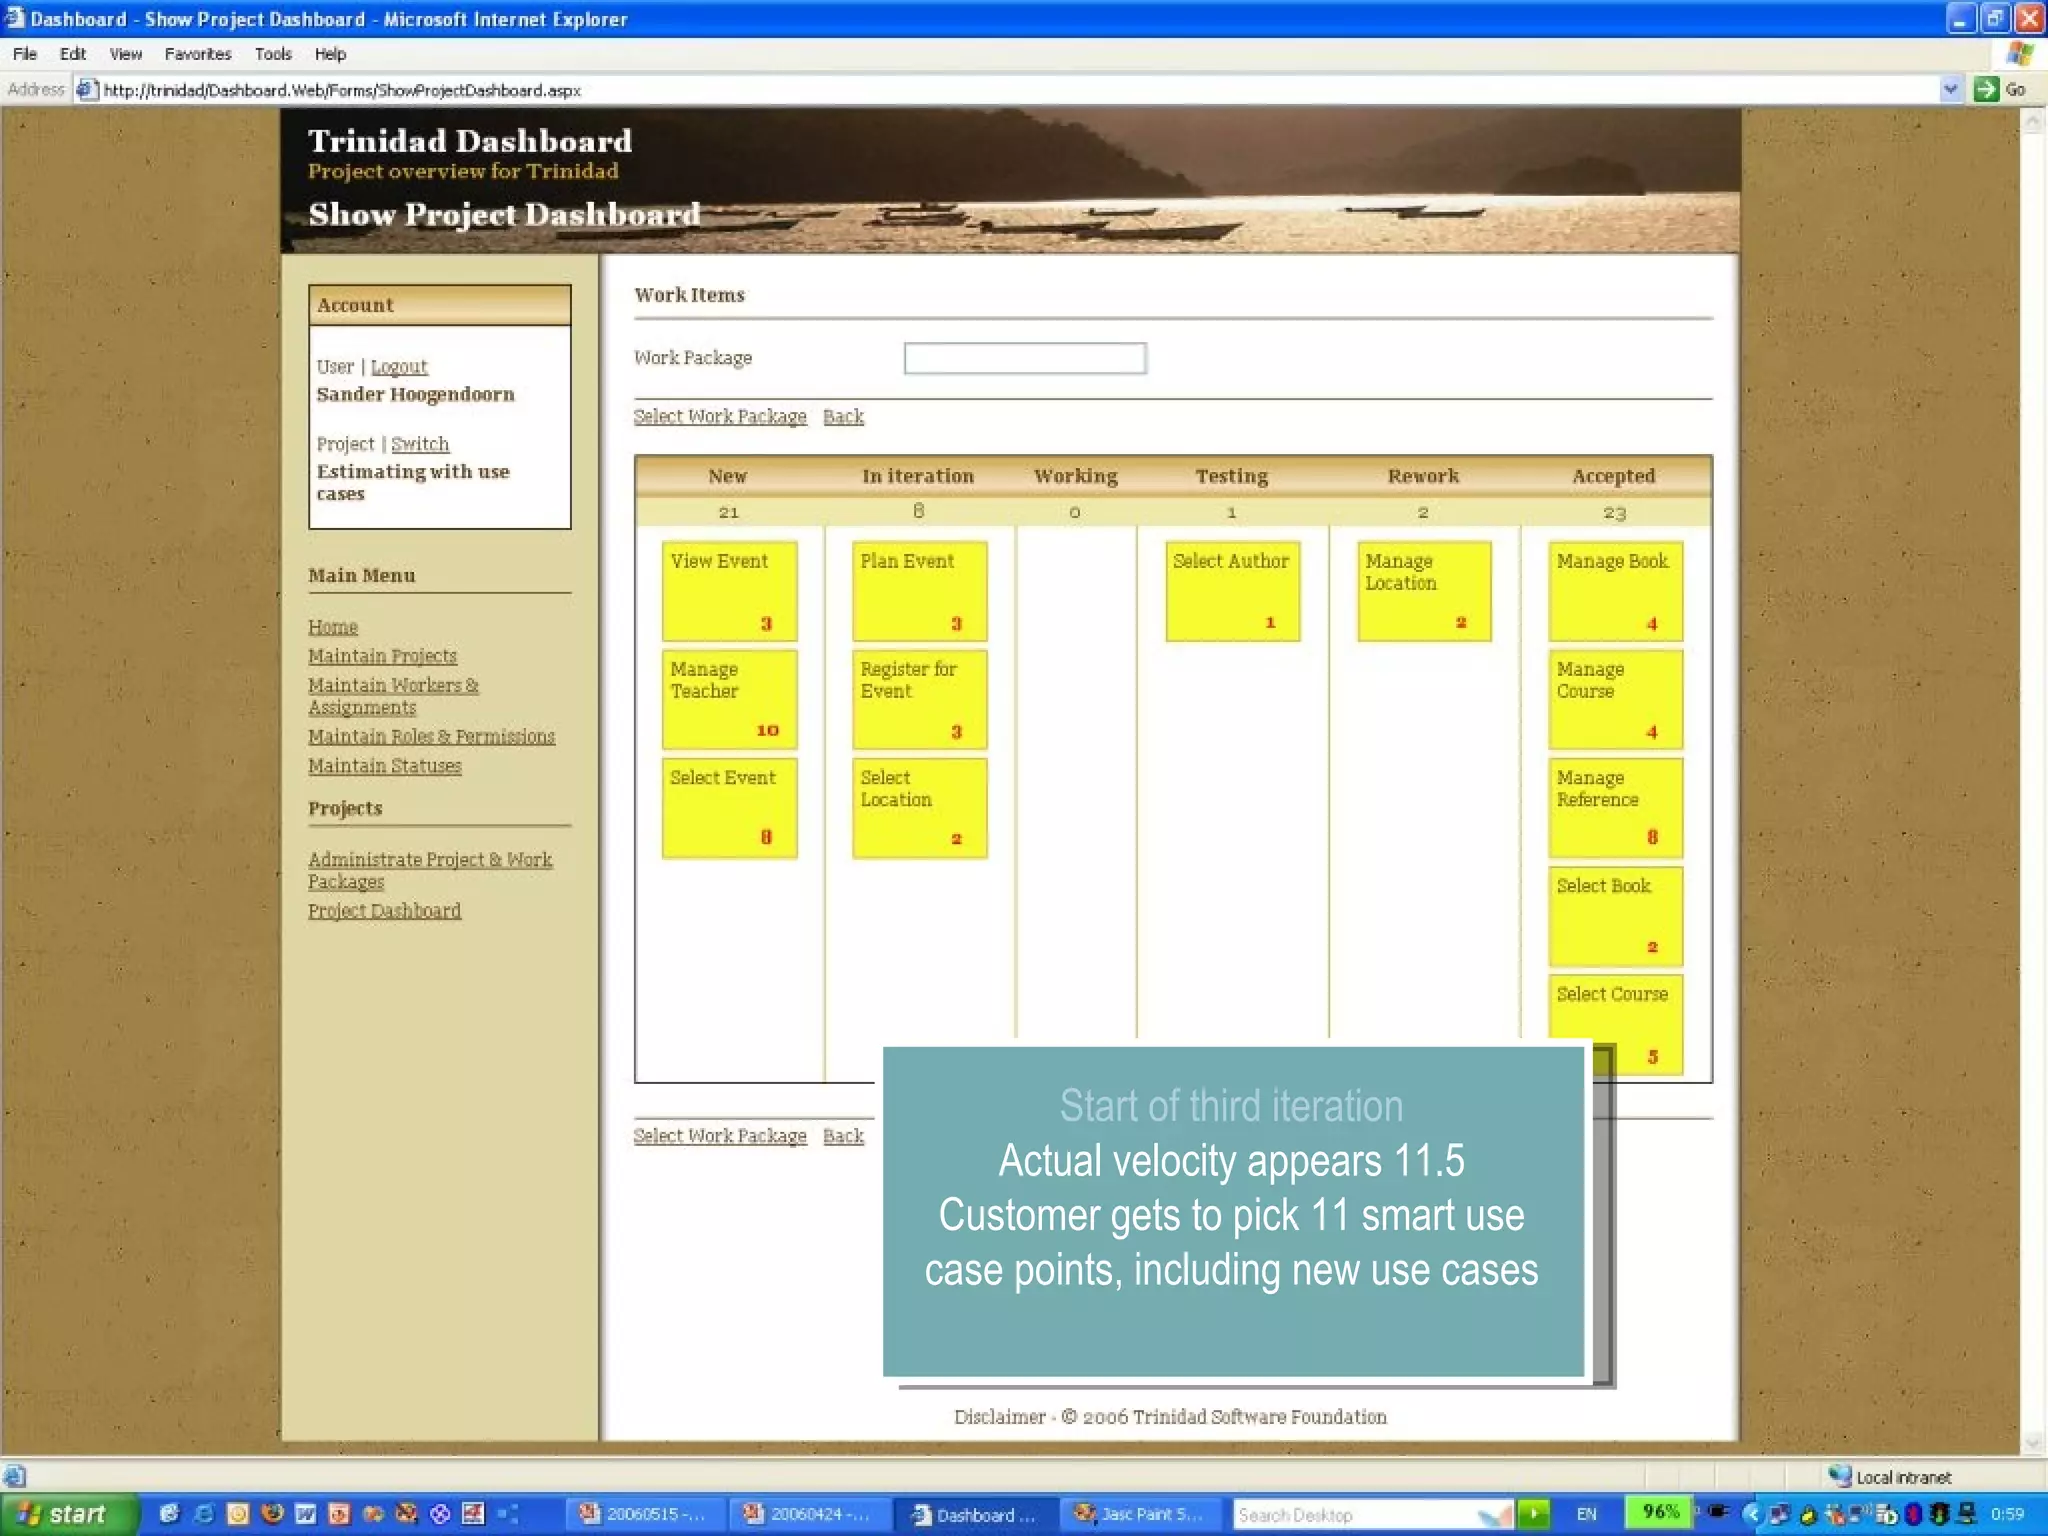This screenshot has width=2048, height=1536.
Task: Click the page vertical scrollbar
Action: 2032,780
